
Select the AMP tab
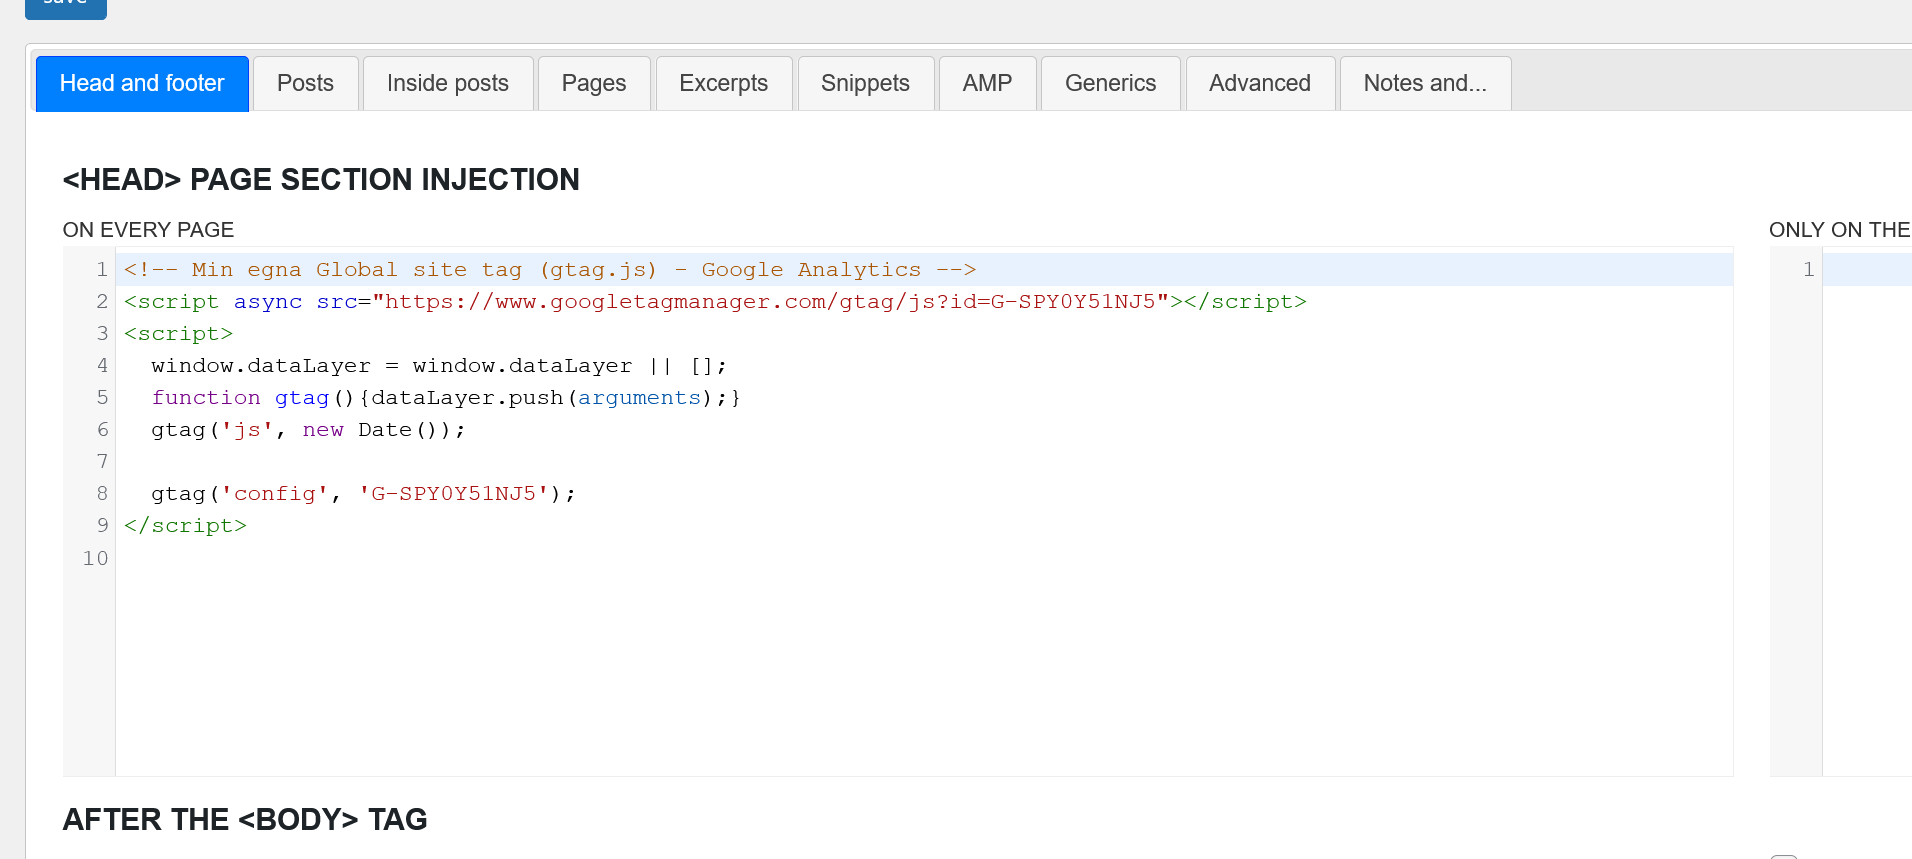987,83
